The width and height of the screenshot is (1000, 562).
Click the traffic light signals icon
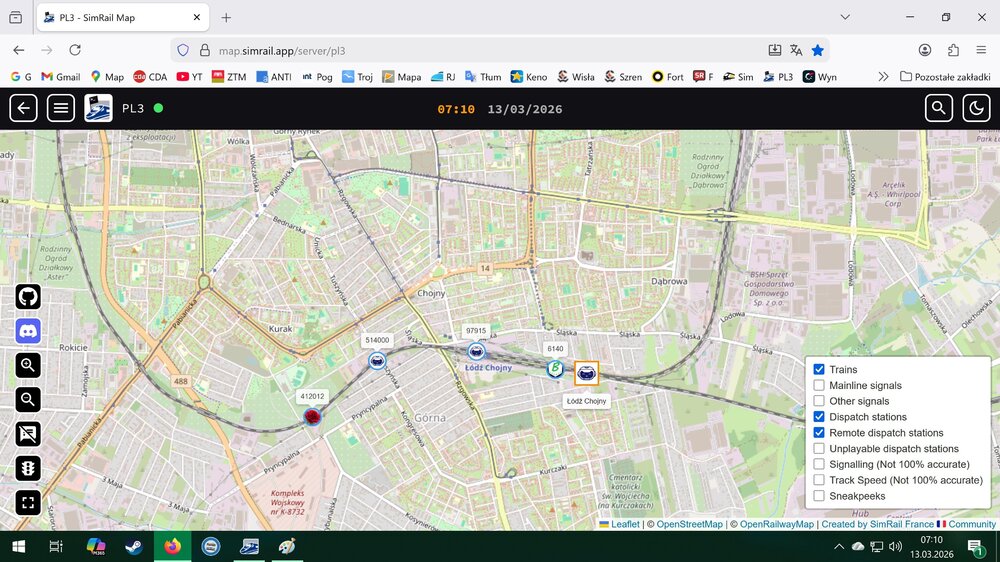point(28,468)
